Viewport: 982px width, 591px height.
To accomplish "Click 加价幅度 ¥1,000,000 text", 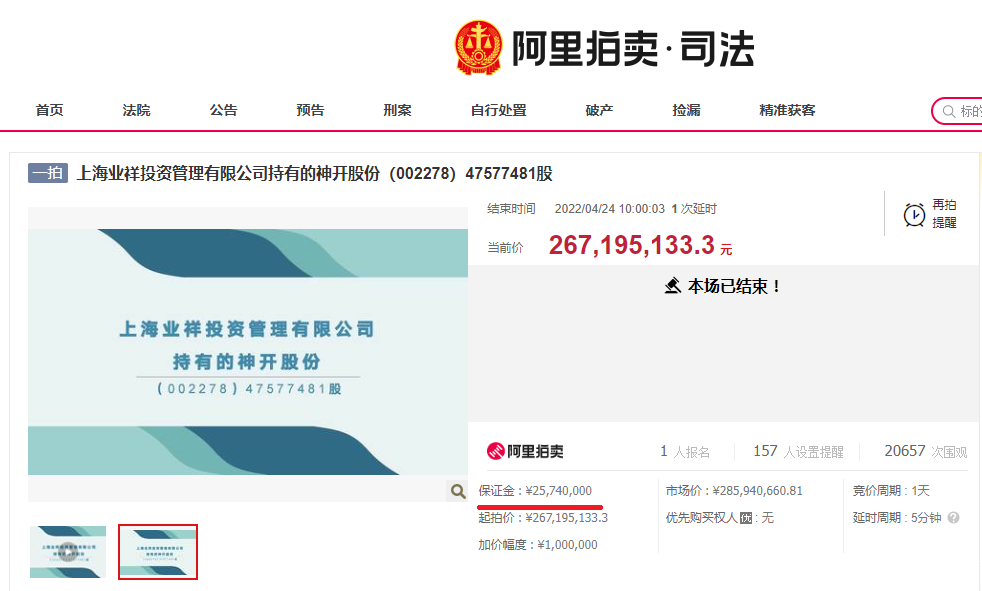I will click(x=538, y=545).
